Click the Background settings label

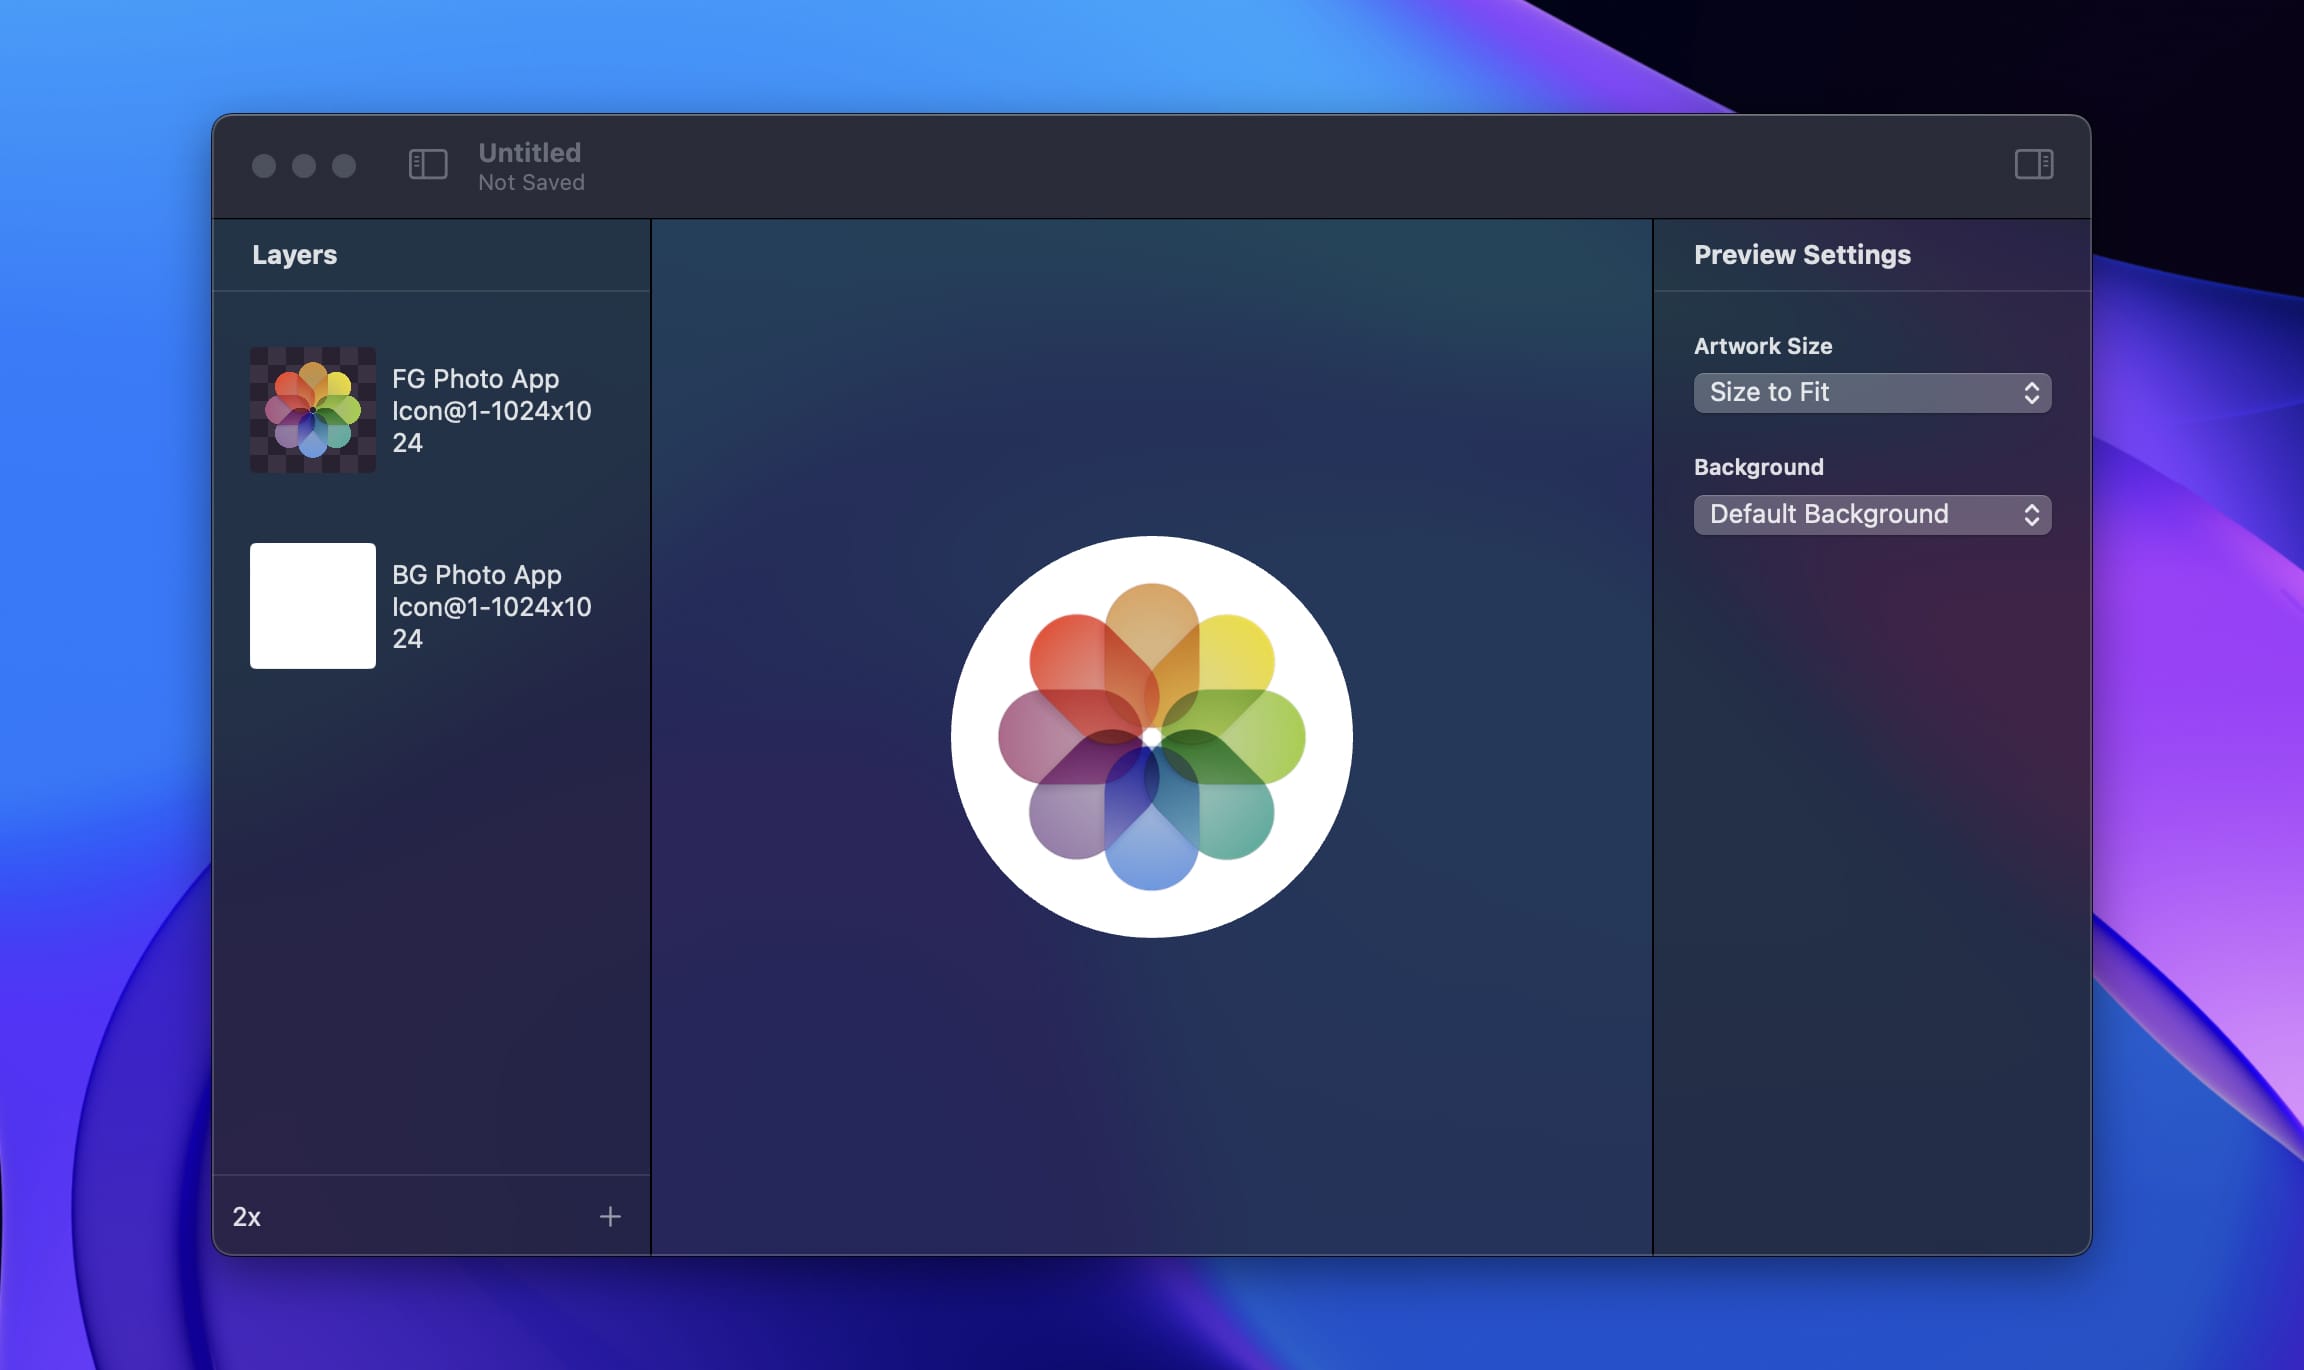(x=1757, y=466)
